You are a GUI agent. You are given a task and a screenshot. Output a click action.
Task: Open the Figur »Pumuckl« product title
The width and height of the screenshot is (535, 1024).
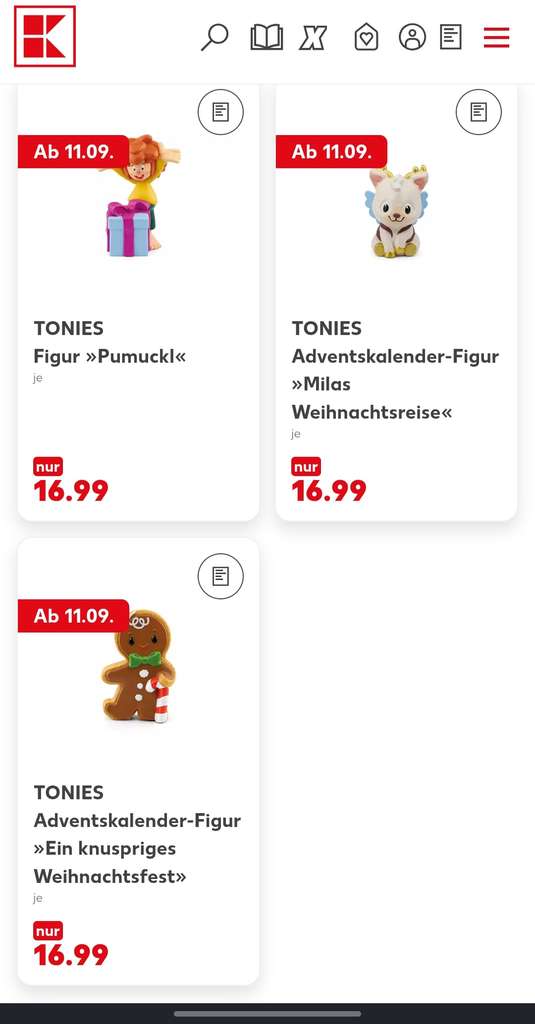tap(110, 357)
